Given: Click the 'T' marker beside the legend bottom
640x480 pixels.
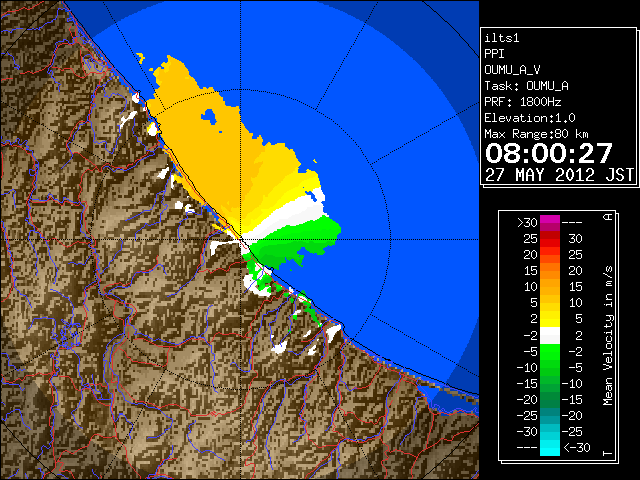Looking at the screenshot, I should pyautogui.click(x=608, y=453).
